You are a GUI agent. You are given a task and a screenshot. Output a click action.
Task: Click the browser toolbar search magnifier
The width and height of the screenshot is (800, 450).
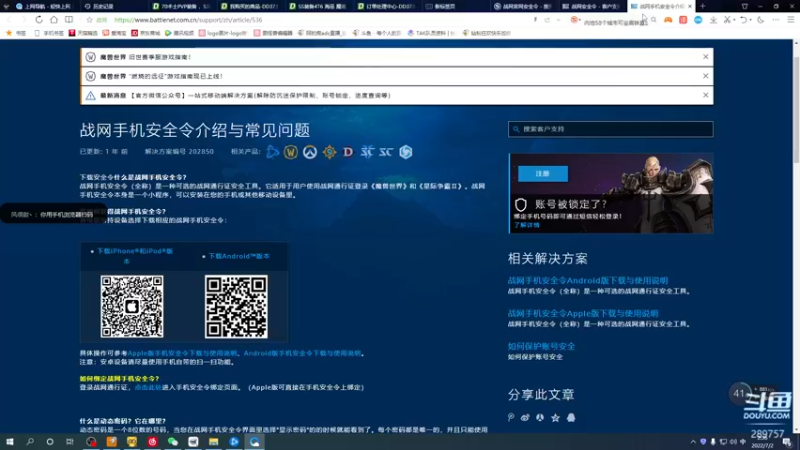coord(654,19)
